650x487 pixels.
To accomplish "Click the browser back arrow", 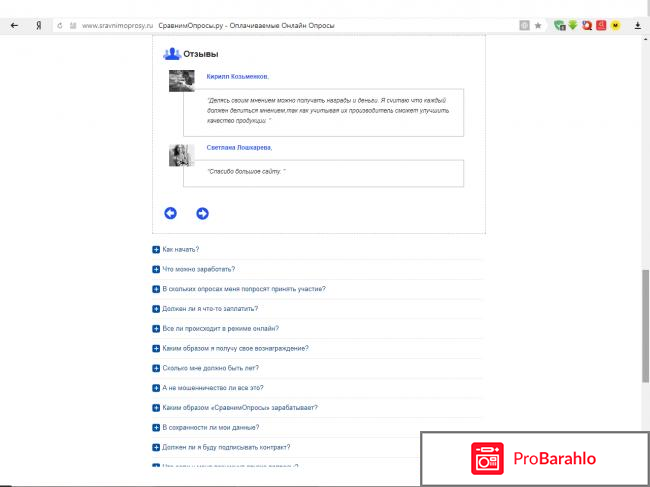I will tap(13, 24).
